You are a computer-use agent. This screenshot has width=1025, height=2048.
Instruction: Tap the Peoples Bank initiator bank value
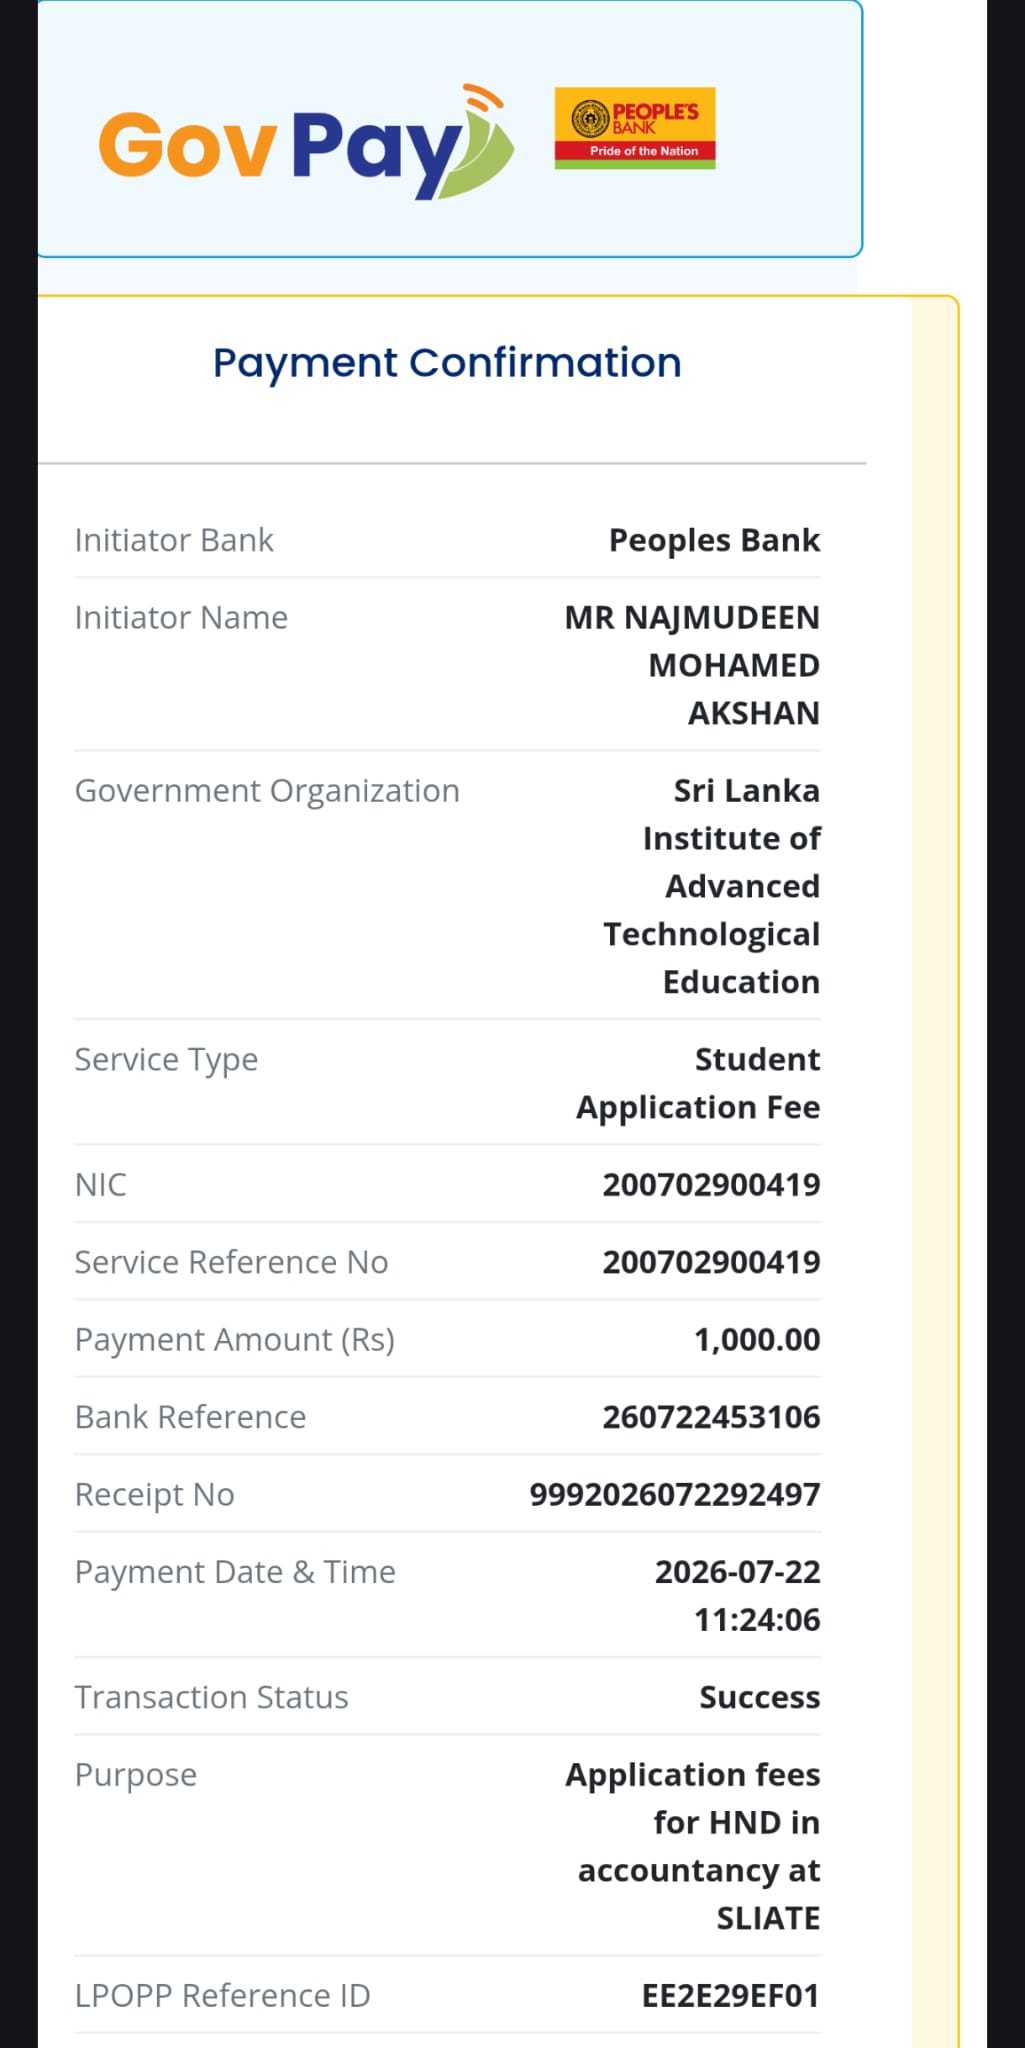714,540
